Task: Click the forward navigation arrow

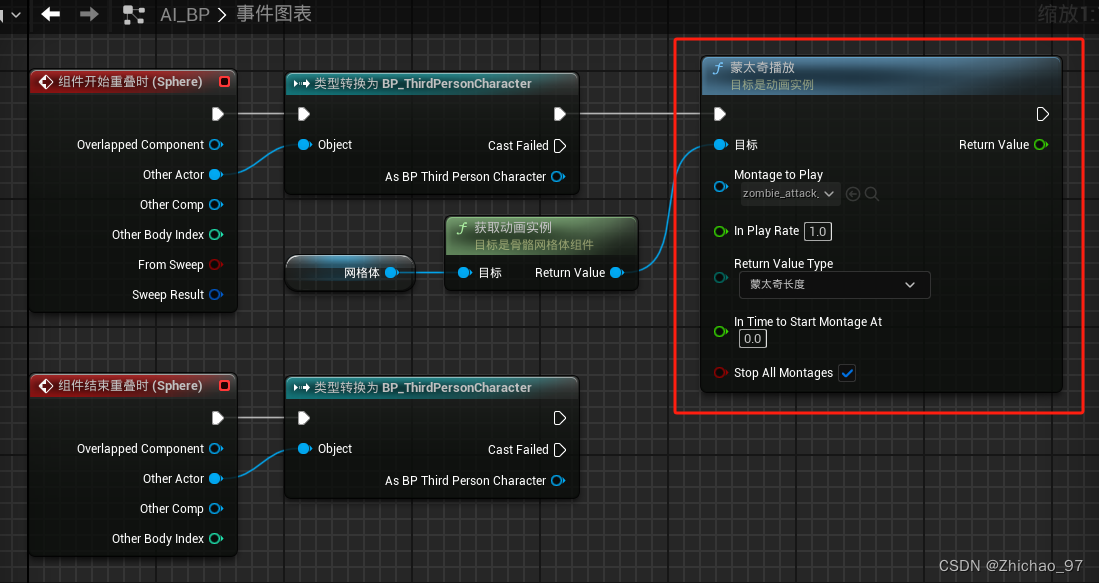Action: (x=89, y=14)
